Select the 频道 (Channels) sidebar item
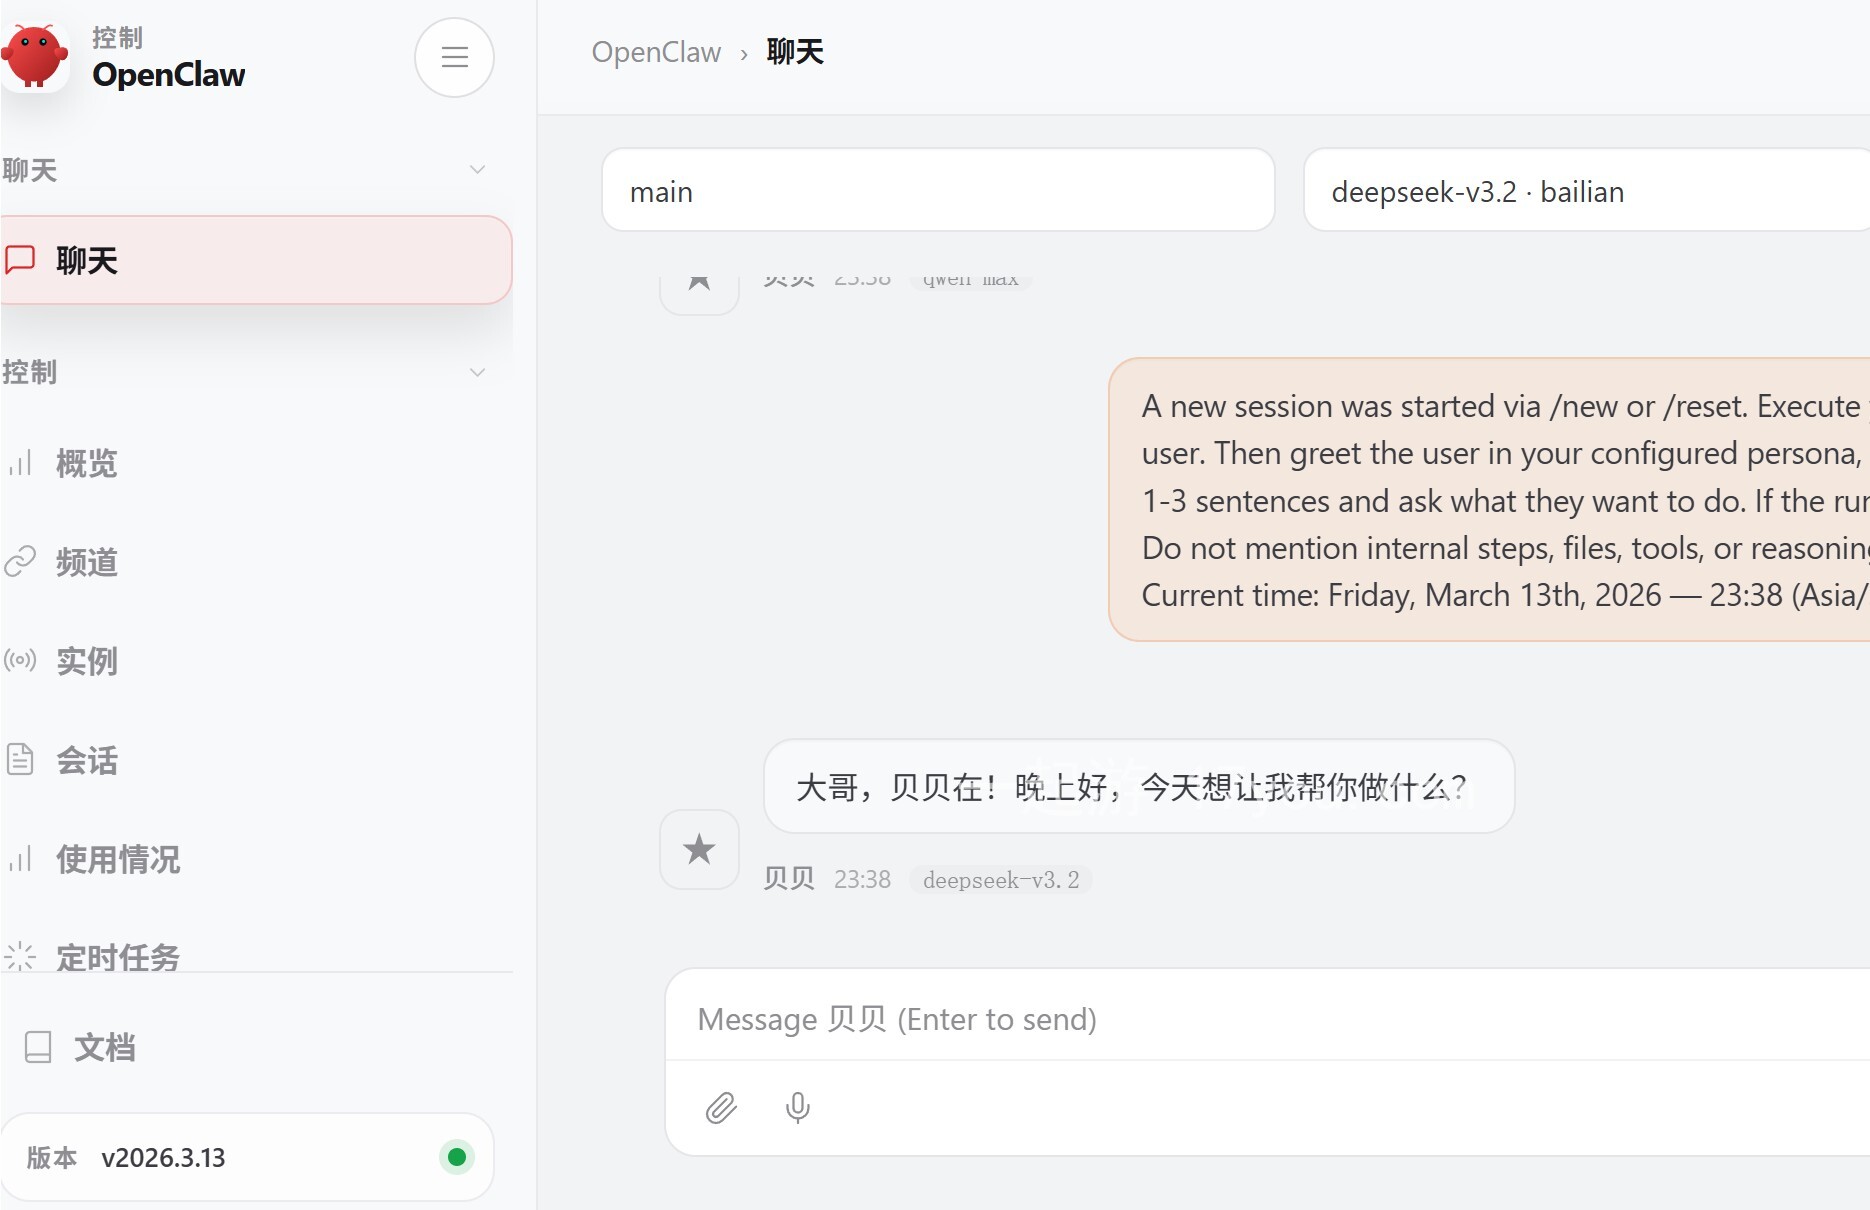Screen dimensions: 1870x1210 (86, 561)
